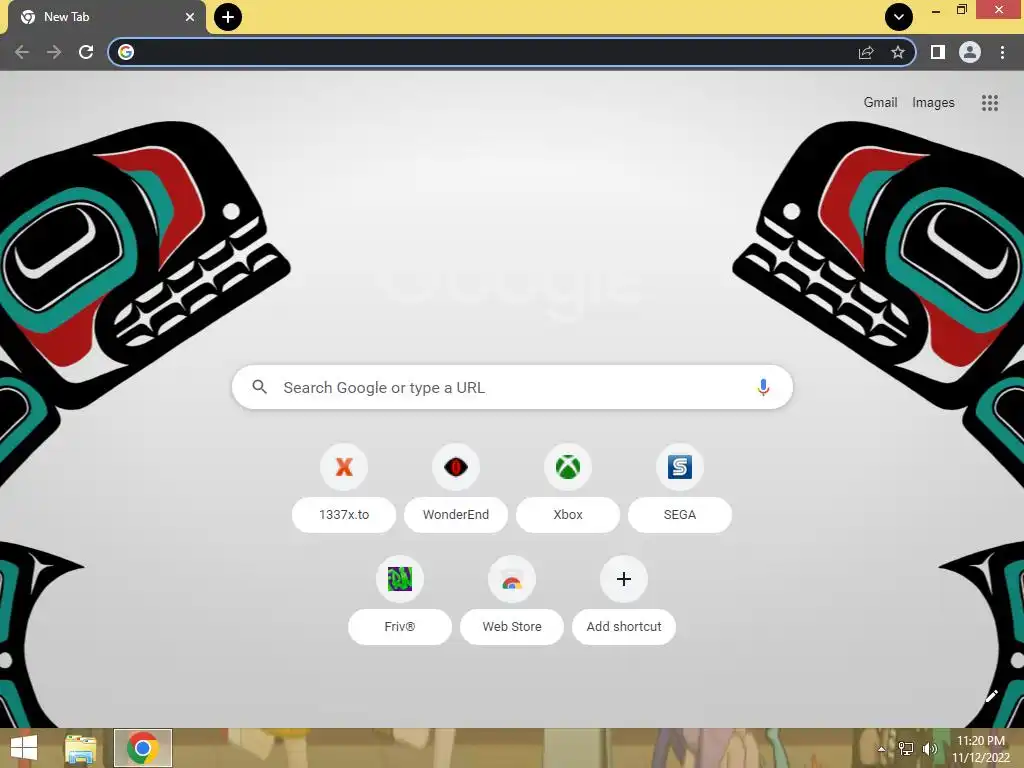Open the Friv shortcut icon
Image resolution: width=1024 pixels, height=768 pixels.
pyautogui.click(x=400, y=579)
